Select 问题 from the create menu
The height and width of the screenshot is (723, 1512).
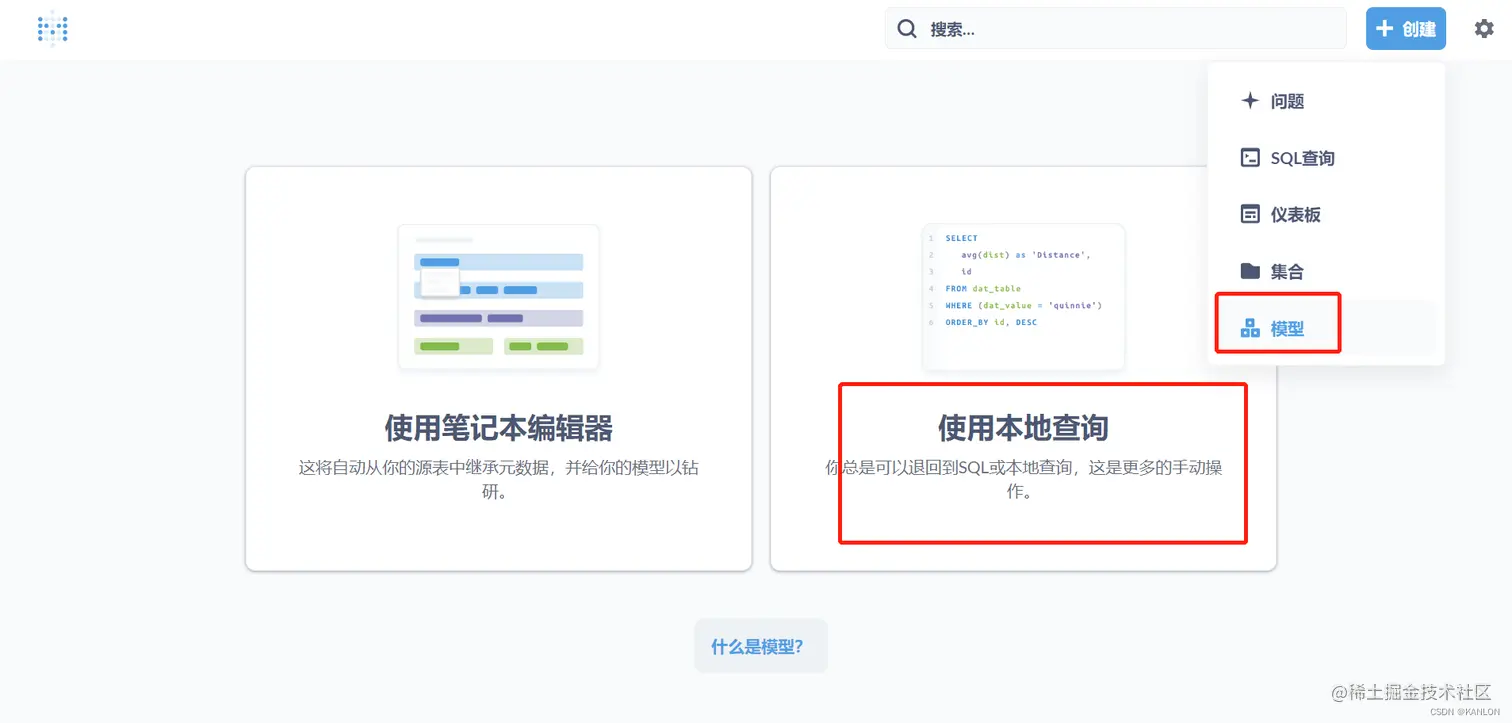1290,100
